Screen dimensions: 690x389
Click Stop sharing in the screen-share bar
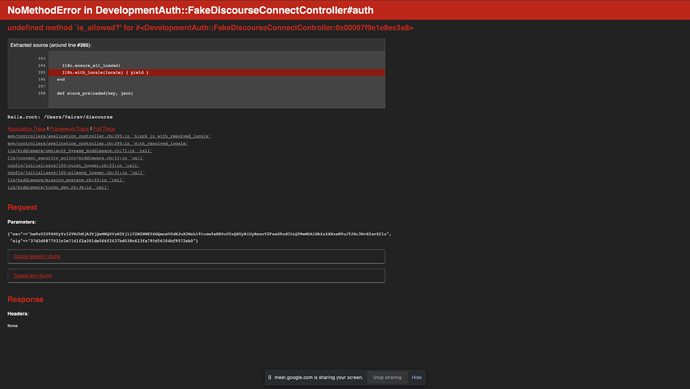[387, 378]
